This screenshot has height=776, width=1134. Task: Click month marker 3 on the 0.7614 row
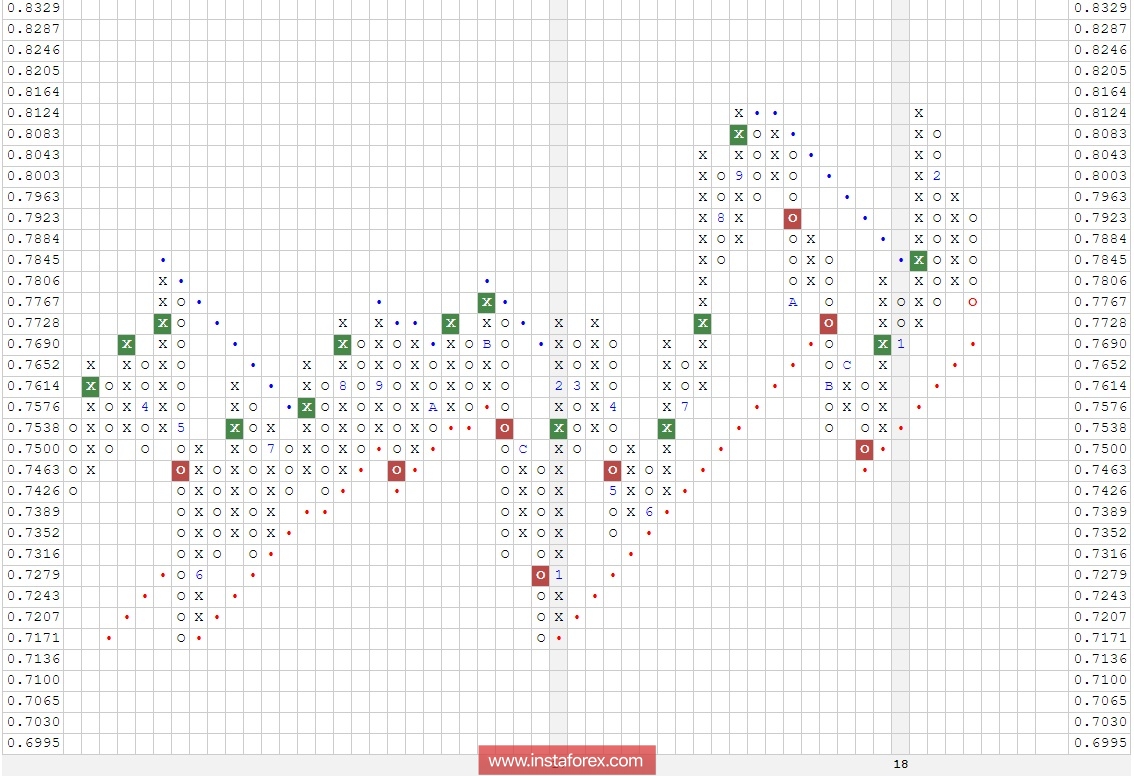577,386
